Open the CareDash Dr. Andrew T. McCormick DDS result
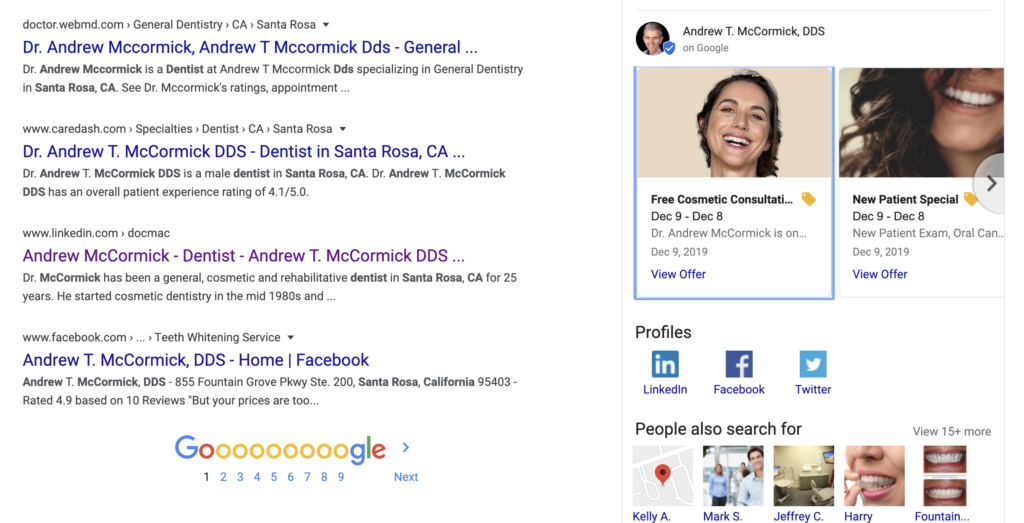This screenshot has width=1024, height=523. tap(244, 151)
